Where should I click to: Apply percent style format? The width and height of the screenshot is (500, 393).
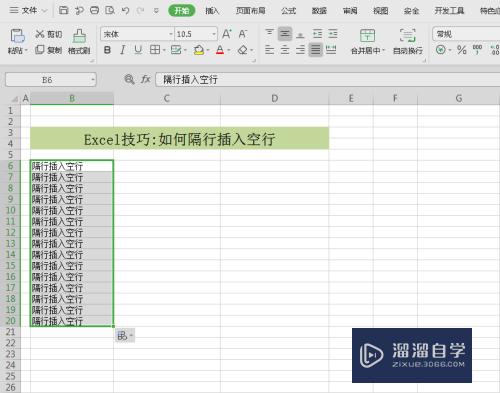point(462,50)
